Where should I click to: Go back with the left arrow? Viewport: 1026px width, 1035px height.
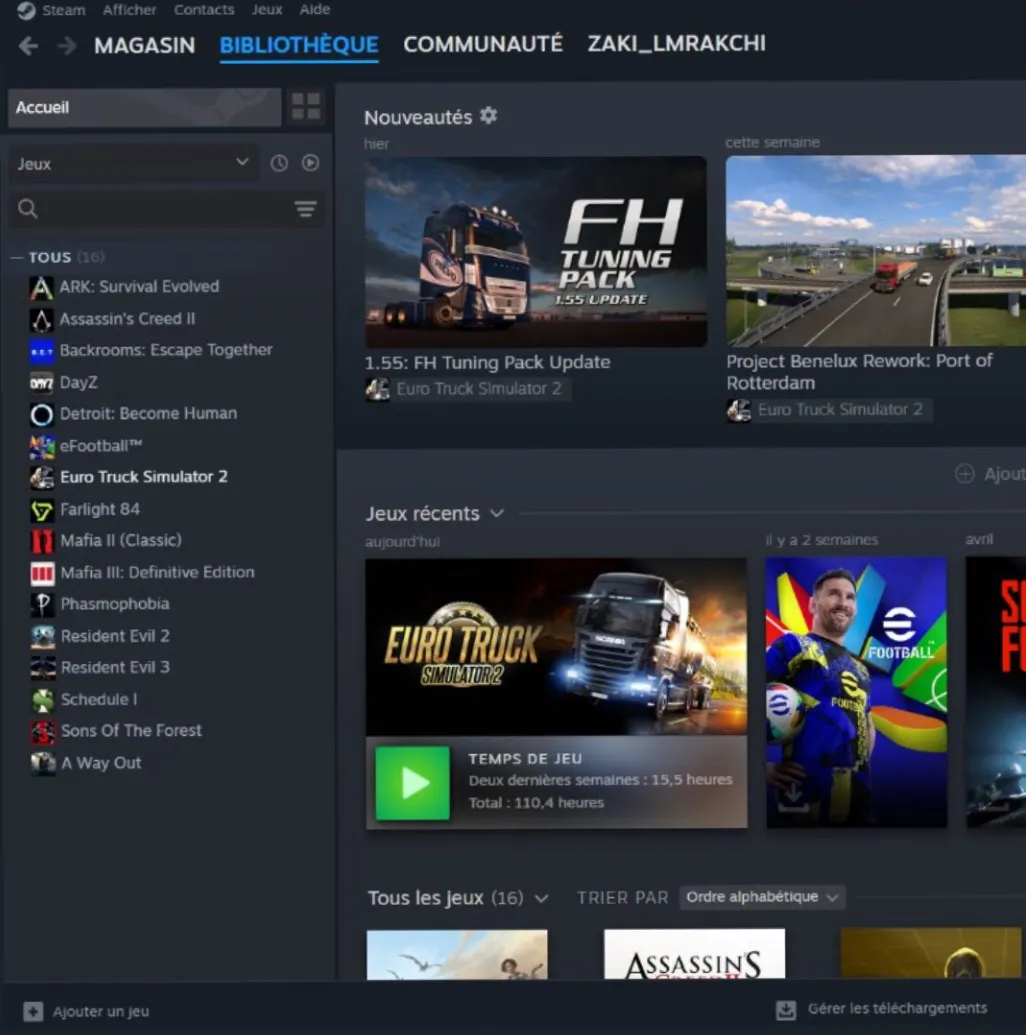point(28,46)
